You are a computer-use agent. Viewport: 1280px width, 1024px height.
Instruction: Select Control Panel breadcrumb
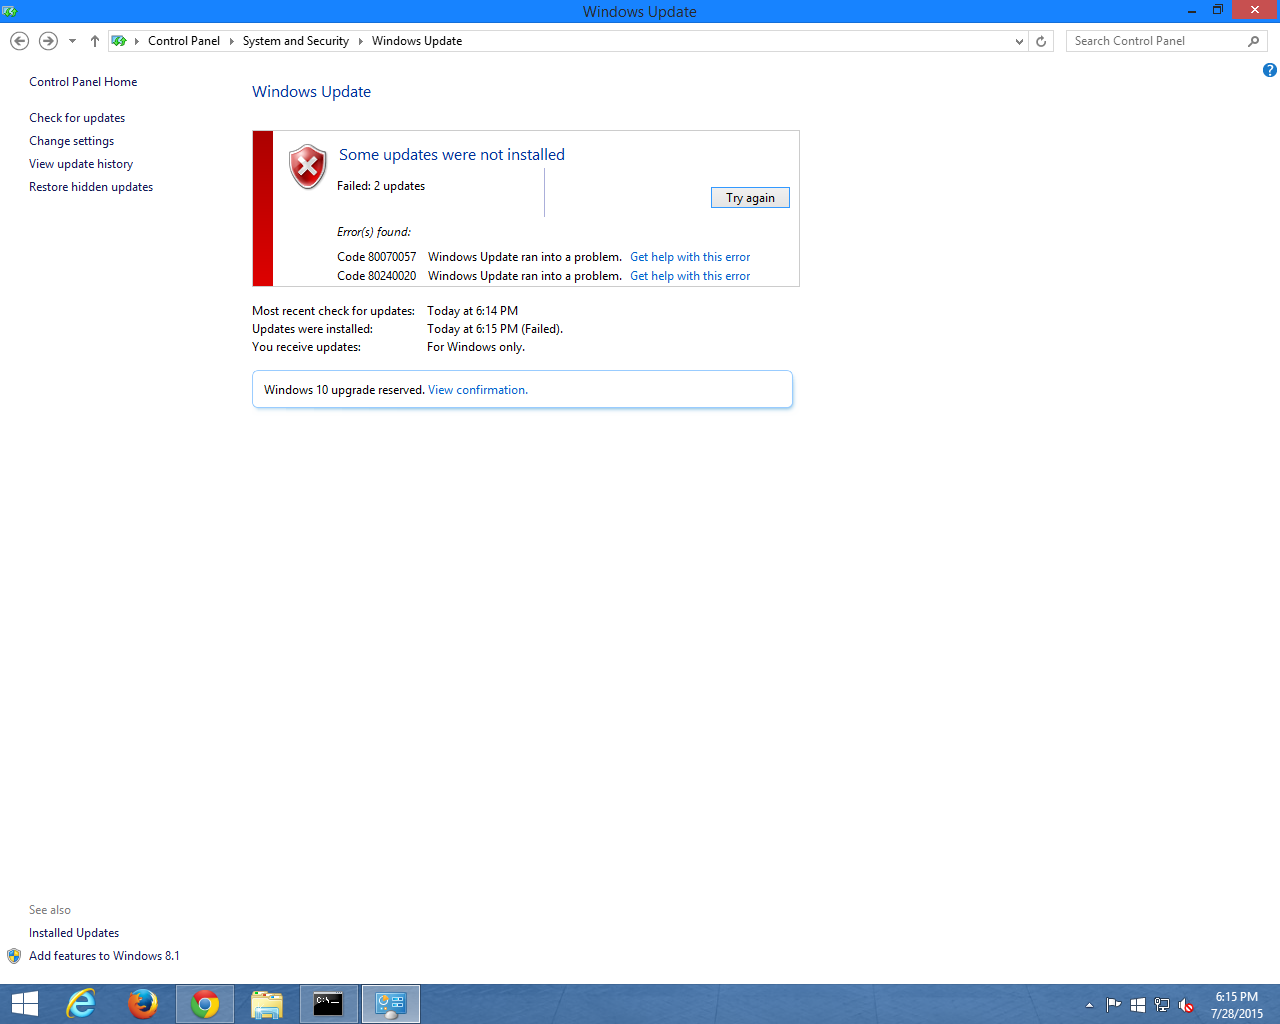click(x=184, y=41)
